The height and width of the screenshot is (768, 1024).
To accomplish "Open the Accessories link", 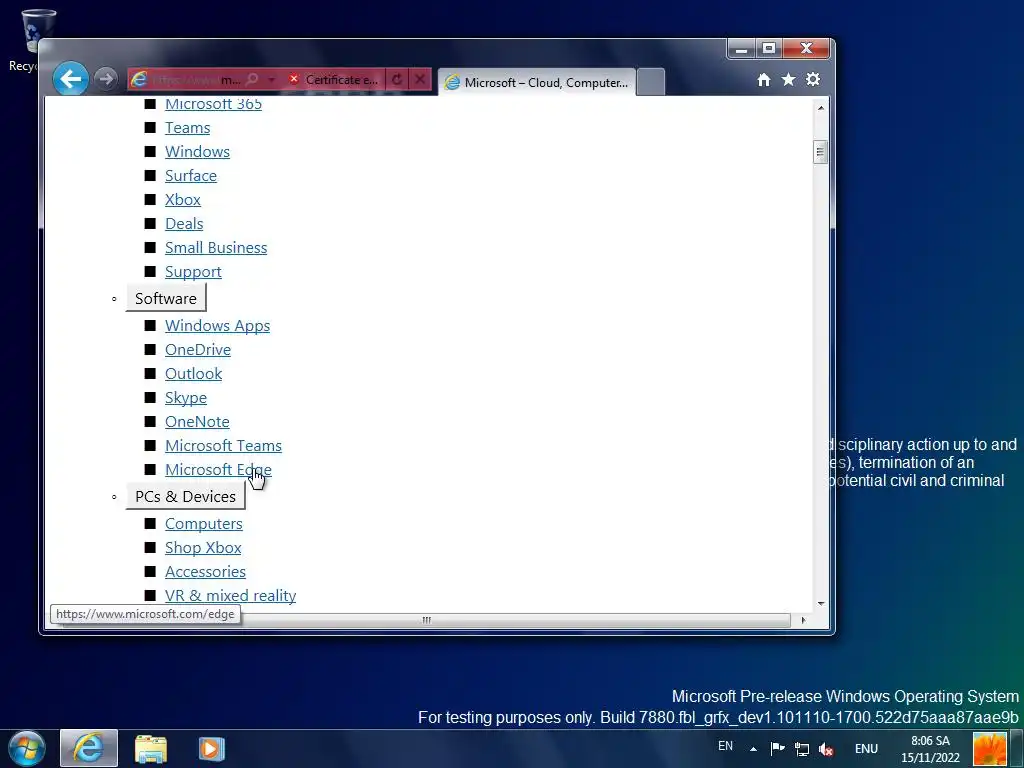I will point(206,572).
